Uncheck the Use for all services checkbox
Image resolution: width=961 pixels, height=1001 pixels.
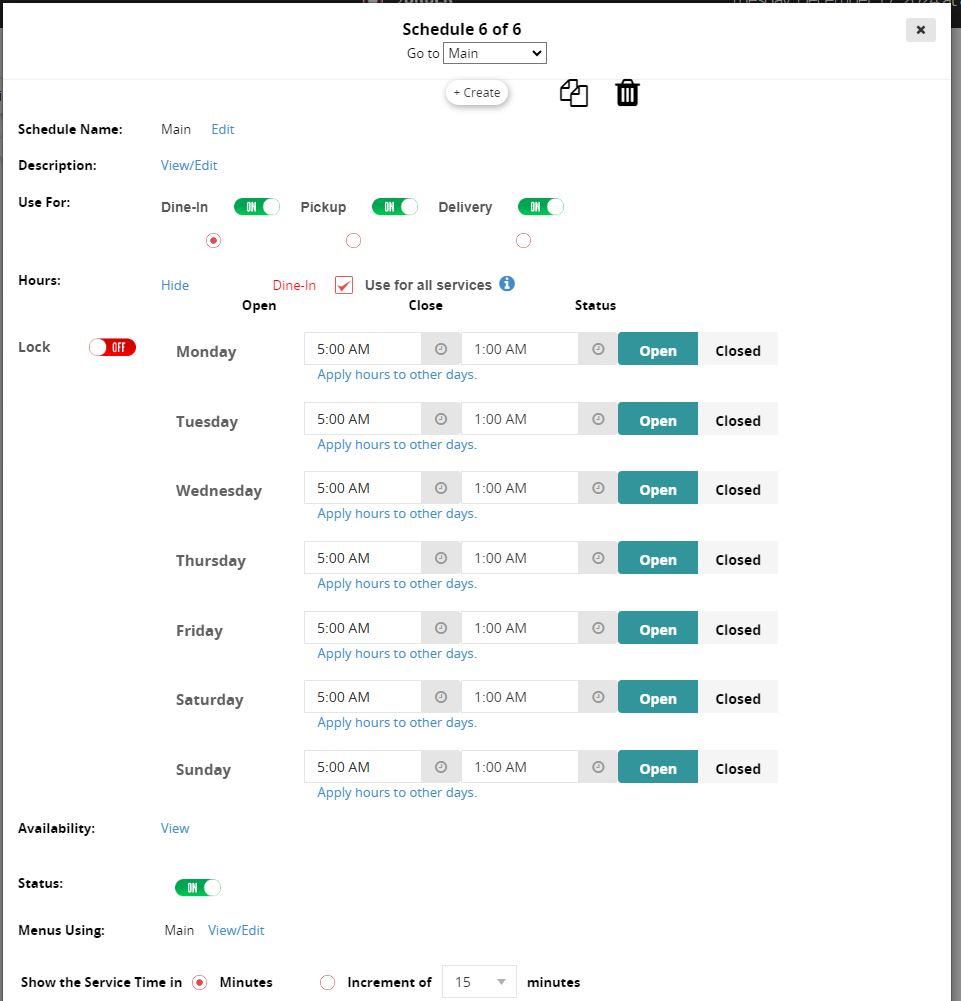(344, 285)
